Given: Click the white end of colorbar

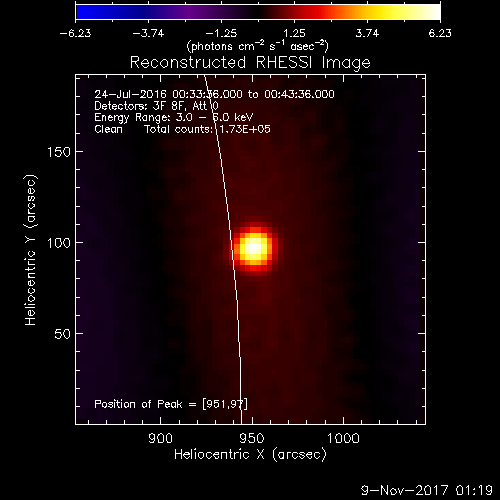Looking at the screenshot, I should pos(432,12).
